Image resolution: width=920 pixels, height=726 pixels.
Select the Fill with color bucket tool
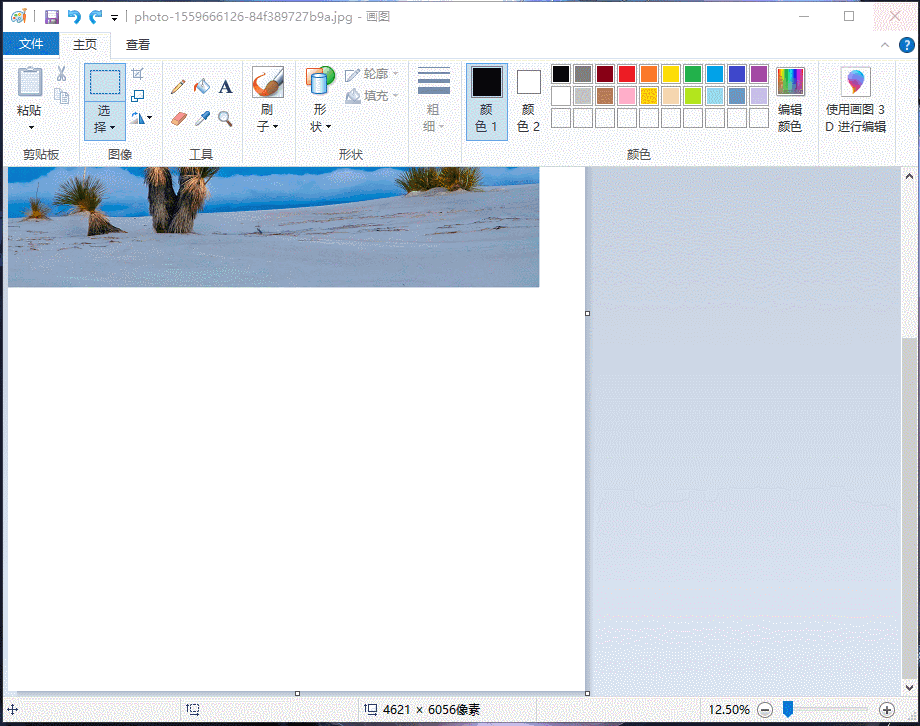point(202,87)
